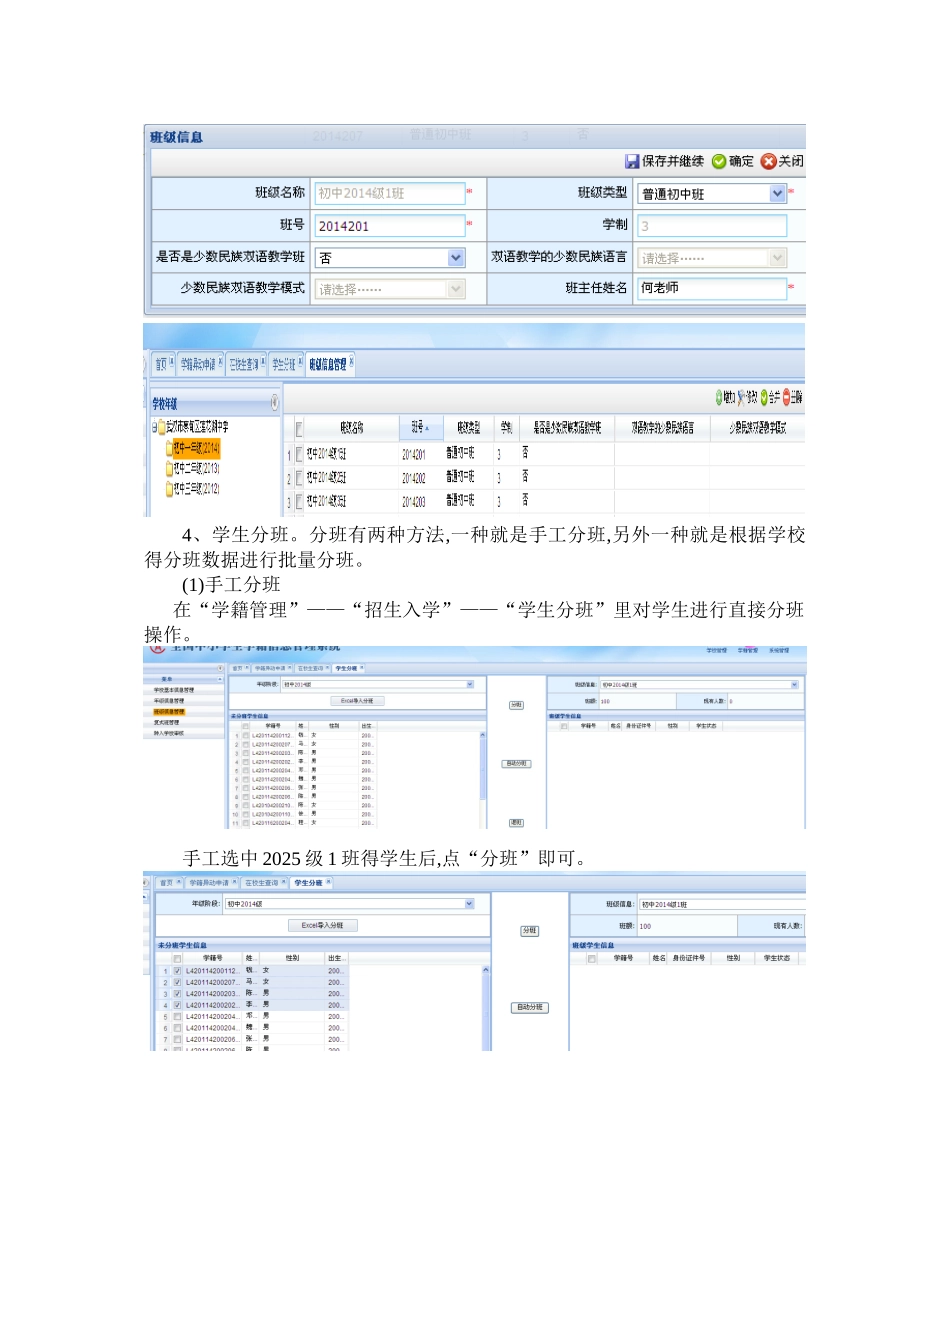
Task: Open 复式班管理 in the middle screenshot's sidebar
Action: 166,722
